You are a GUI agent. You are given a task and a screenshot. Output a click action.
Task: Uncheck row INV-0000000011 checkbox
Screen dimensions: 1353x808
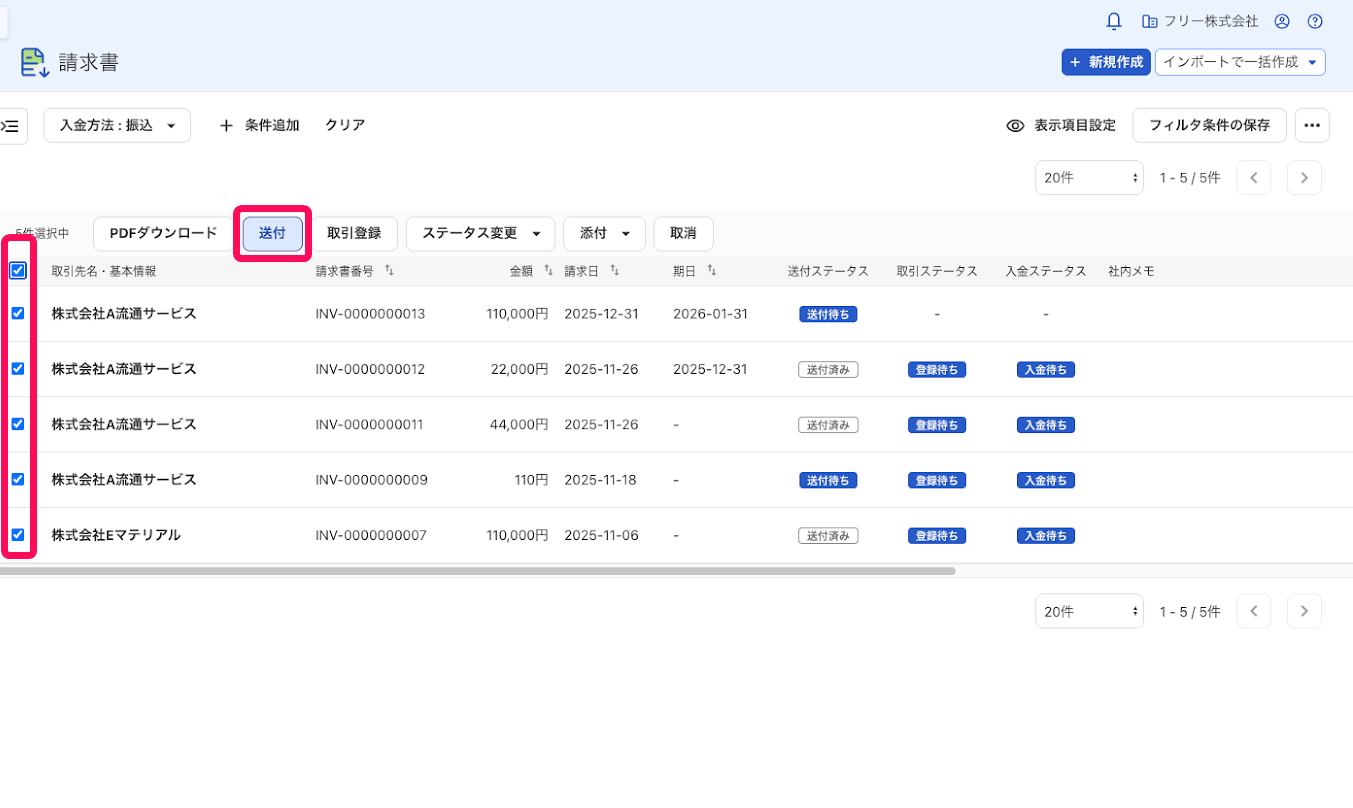coord(18,424)
